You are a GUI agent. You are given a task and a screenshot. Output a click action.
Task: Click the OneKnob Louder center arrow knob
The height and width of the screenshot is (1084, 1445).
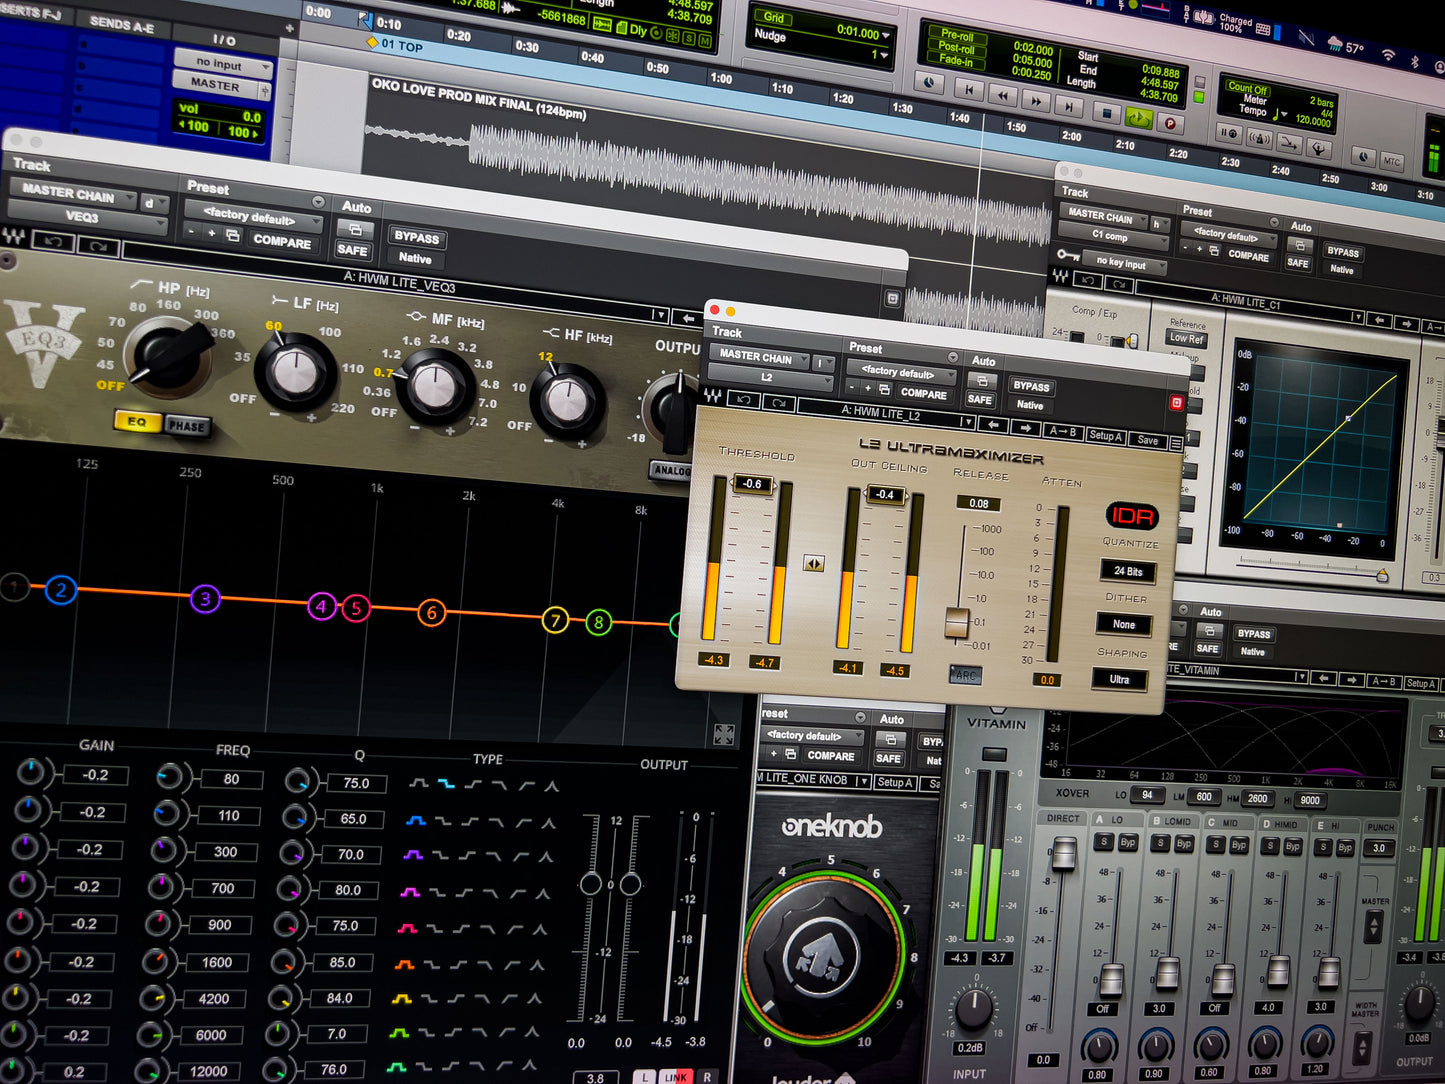[x=823, y=958]
